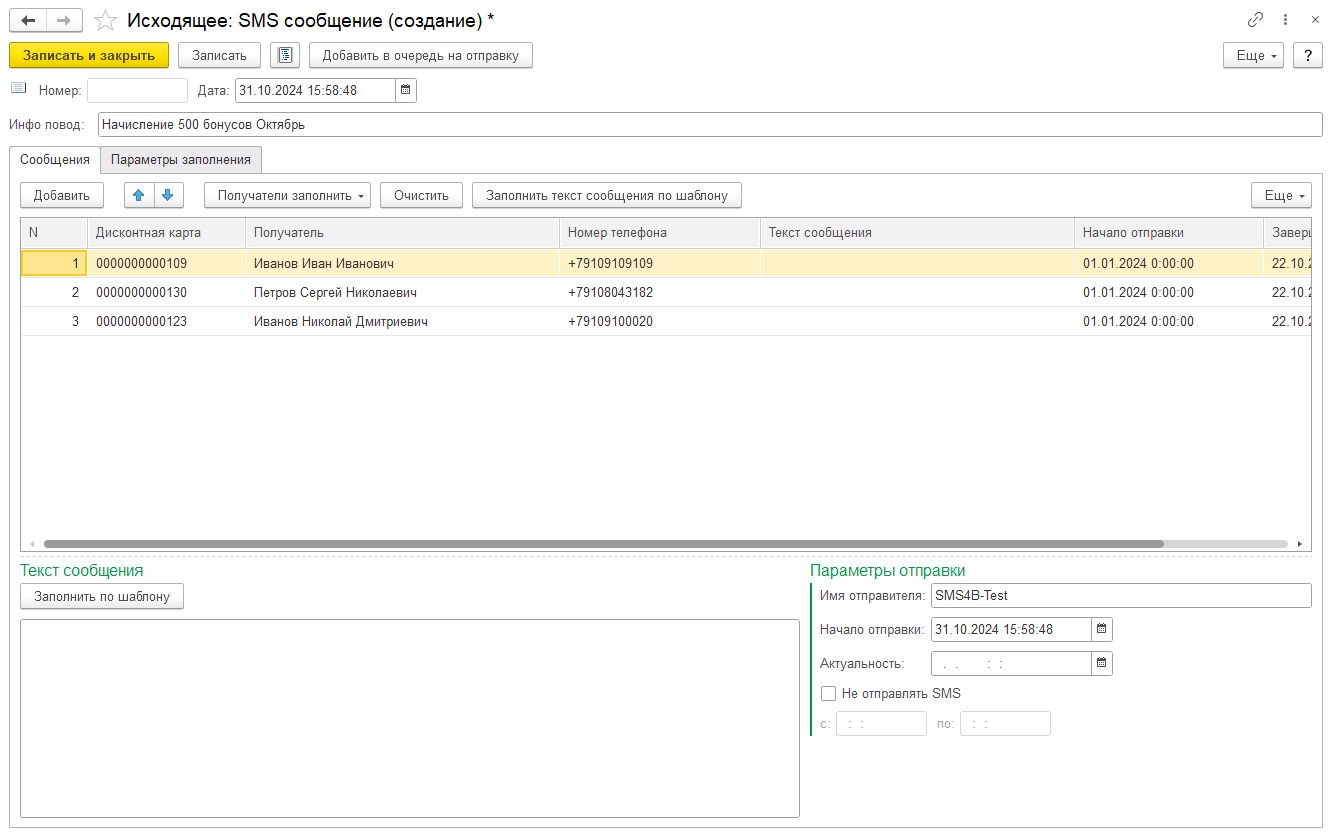Switch to the Параметры заполнения tab
Image resolution: width=1336 pixels, height=838 pixels.
click(180, 159)
